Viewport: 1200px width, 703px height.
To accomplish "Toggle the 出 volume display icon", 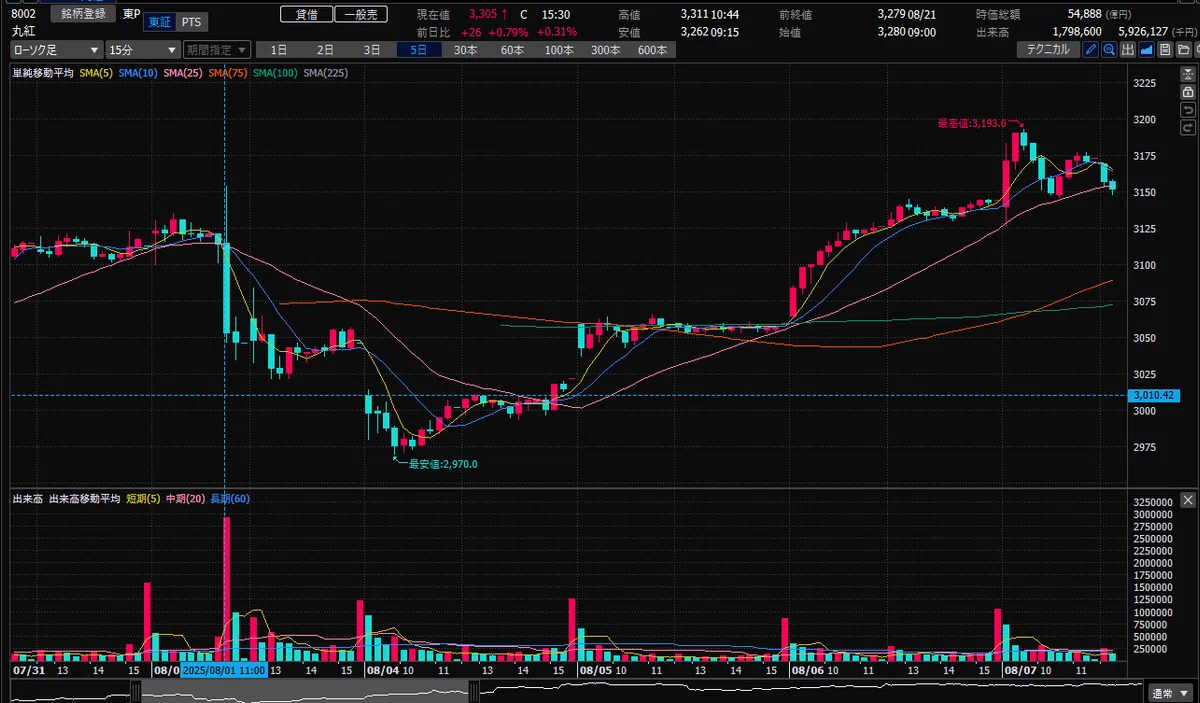I will point(1128,50).
